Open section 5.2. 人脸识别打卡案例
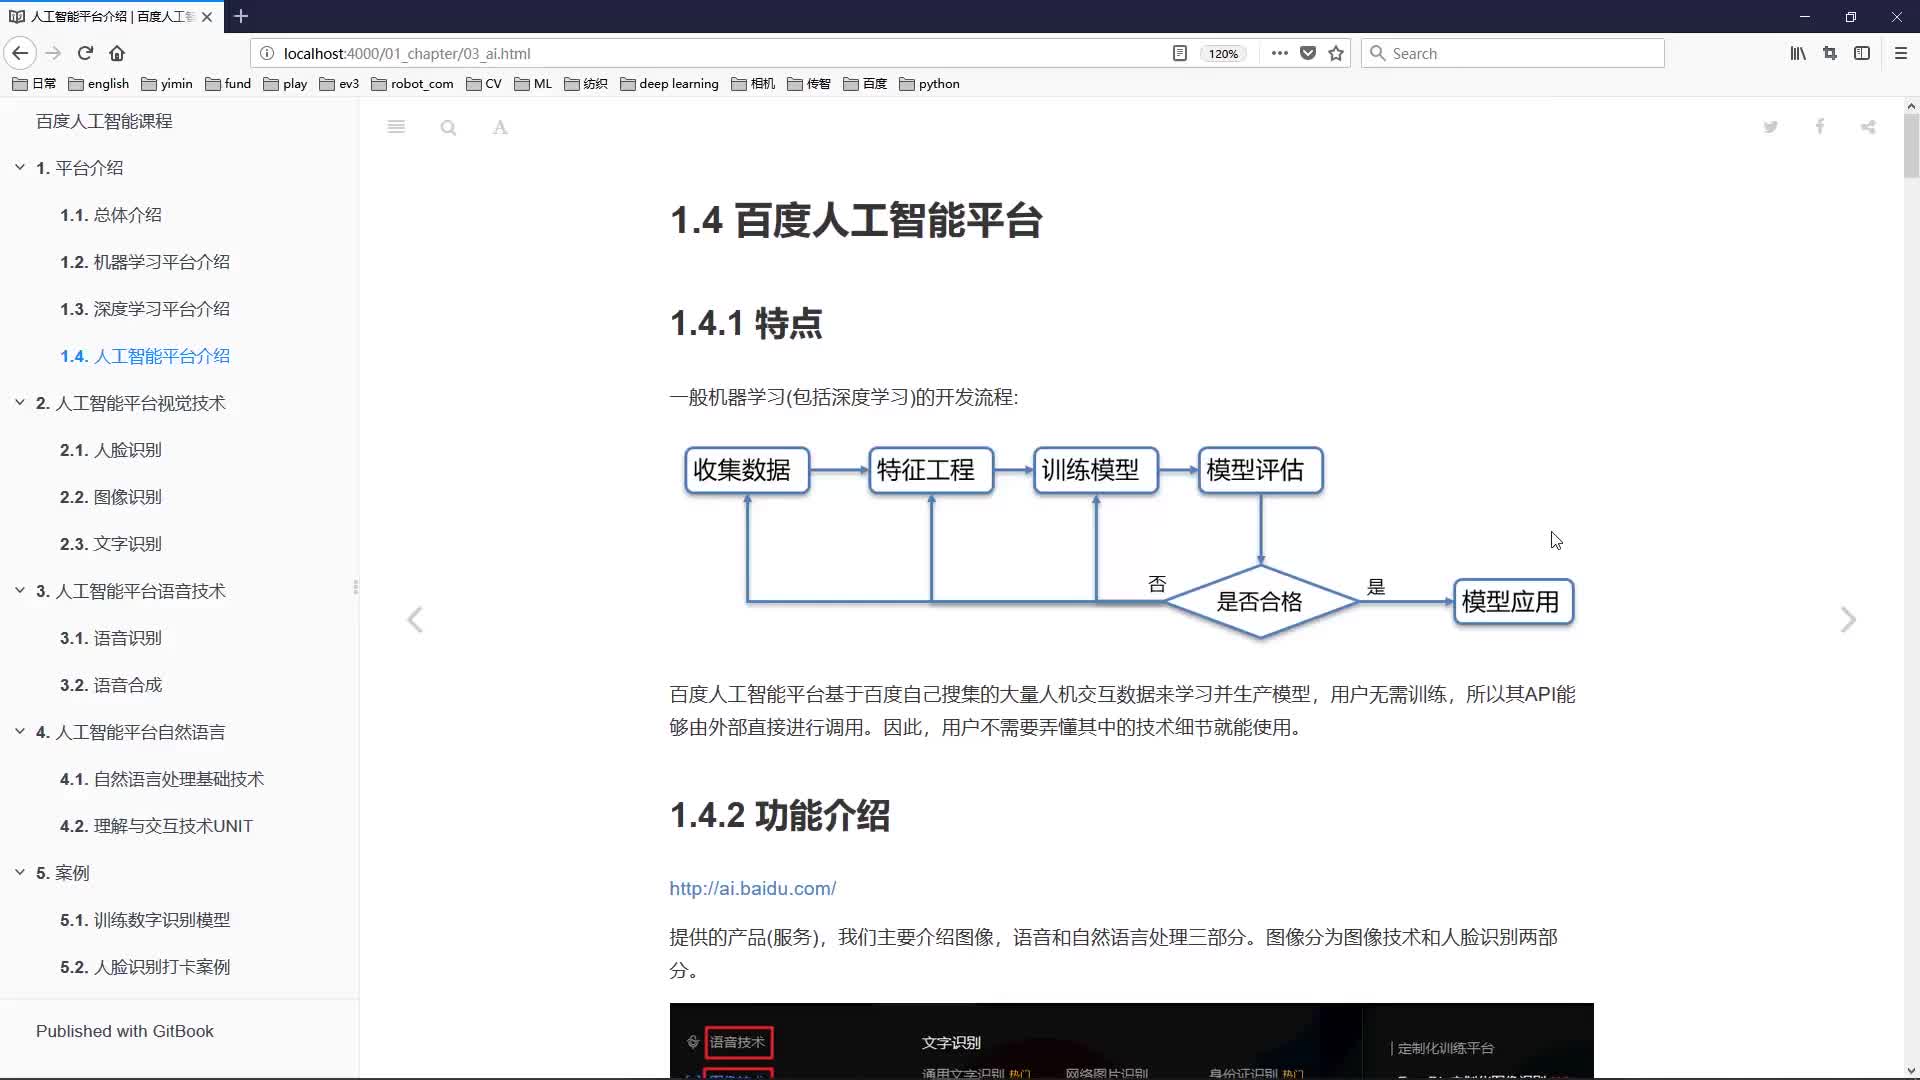The height and width of the screenshot is (1080, 1920). (x=145, y=967)
